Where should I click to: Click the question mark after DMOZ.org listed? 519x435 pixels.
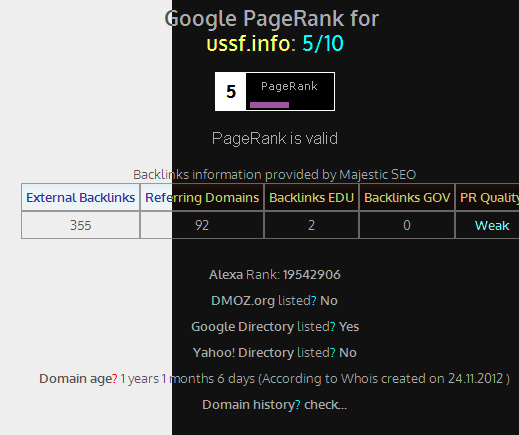click(314, 301)
